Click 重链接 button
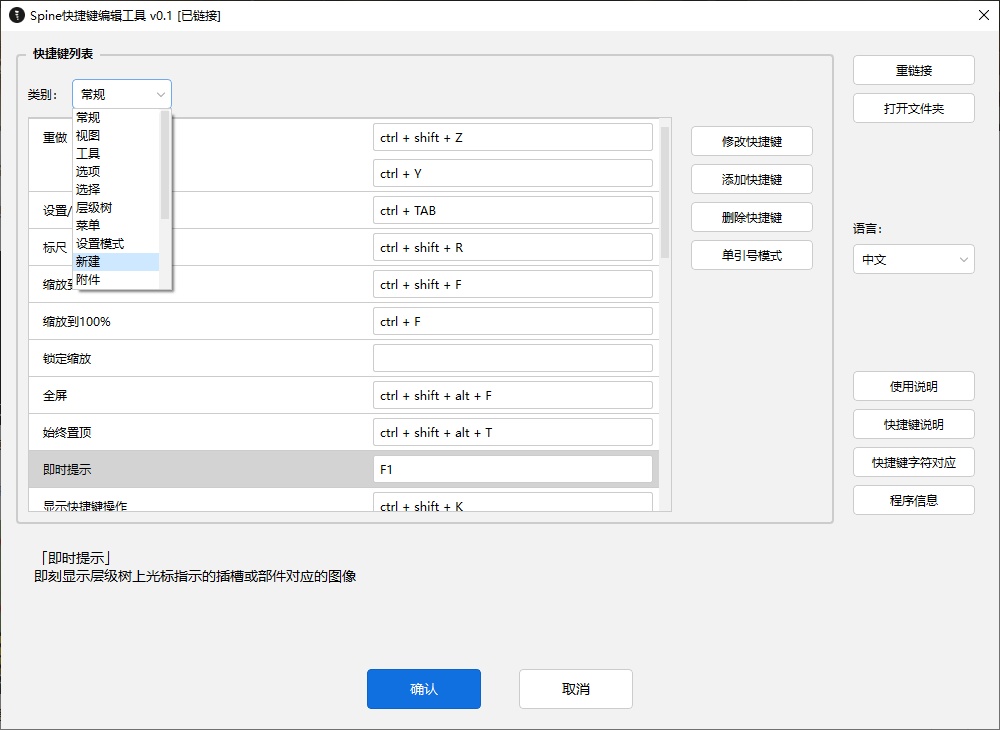 pos(913,70)
